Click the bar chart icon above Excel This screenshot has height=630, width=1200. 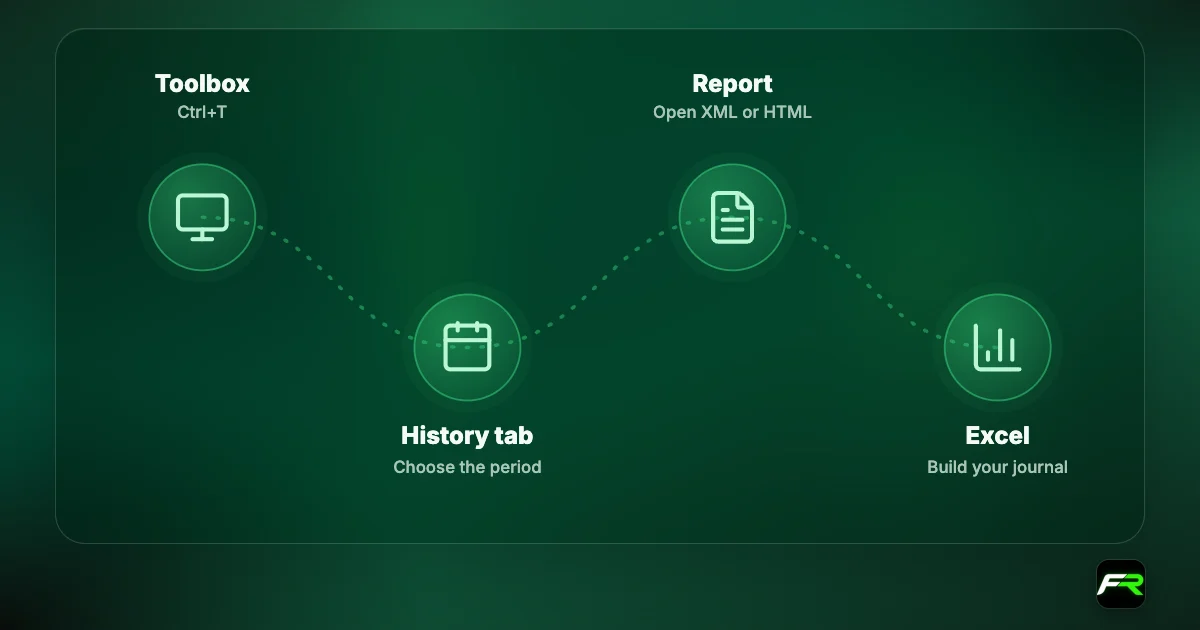click(997, 346)
